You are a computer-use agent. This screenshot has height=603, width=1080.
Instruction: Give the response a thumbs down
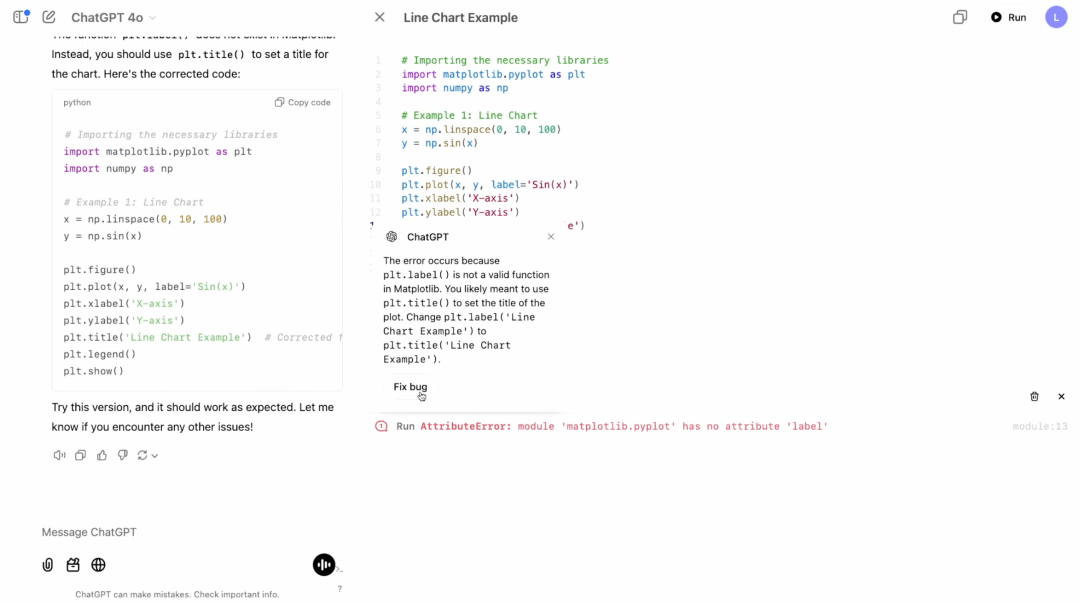122,455
